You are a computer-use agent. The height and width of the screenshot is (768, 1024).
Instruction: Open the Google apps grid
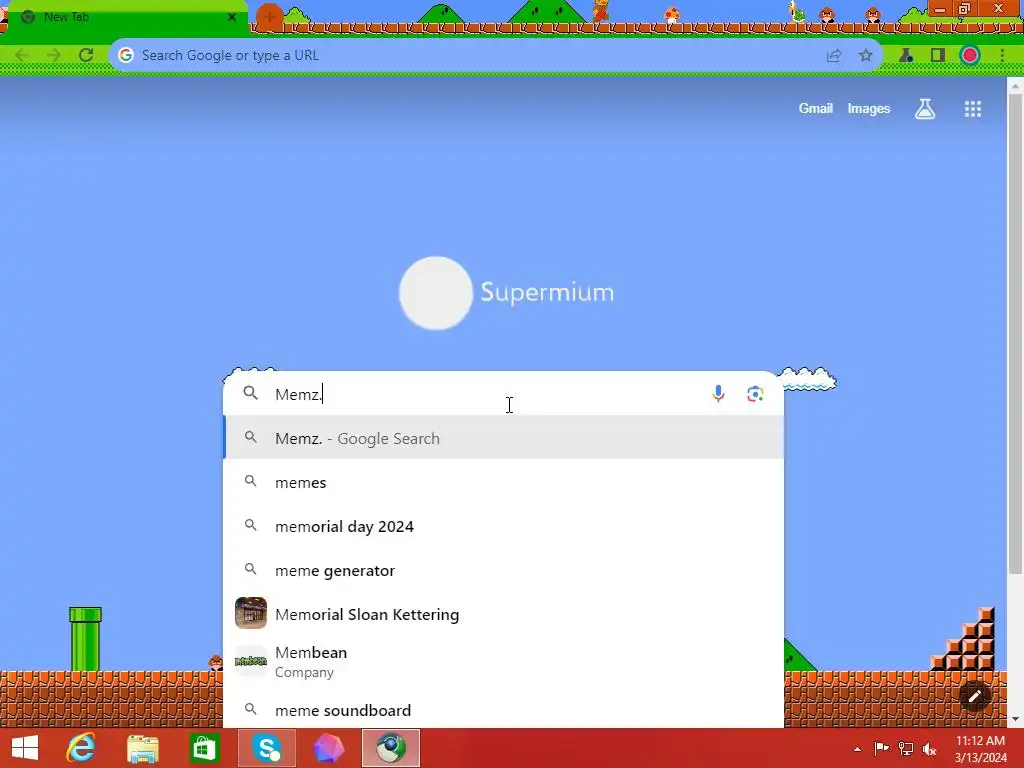point(973,109)
